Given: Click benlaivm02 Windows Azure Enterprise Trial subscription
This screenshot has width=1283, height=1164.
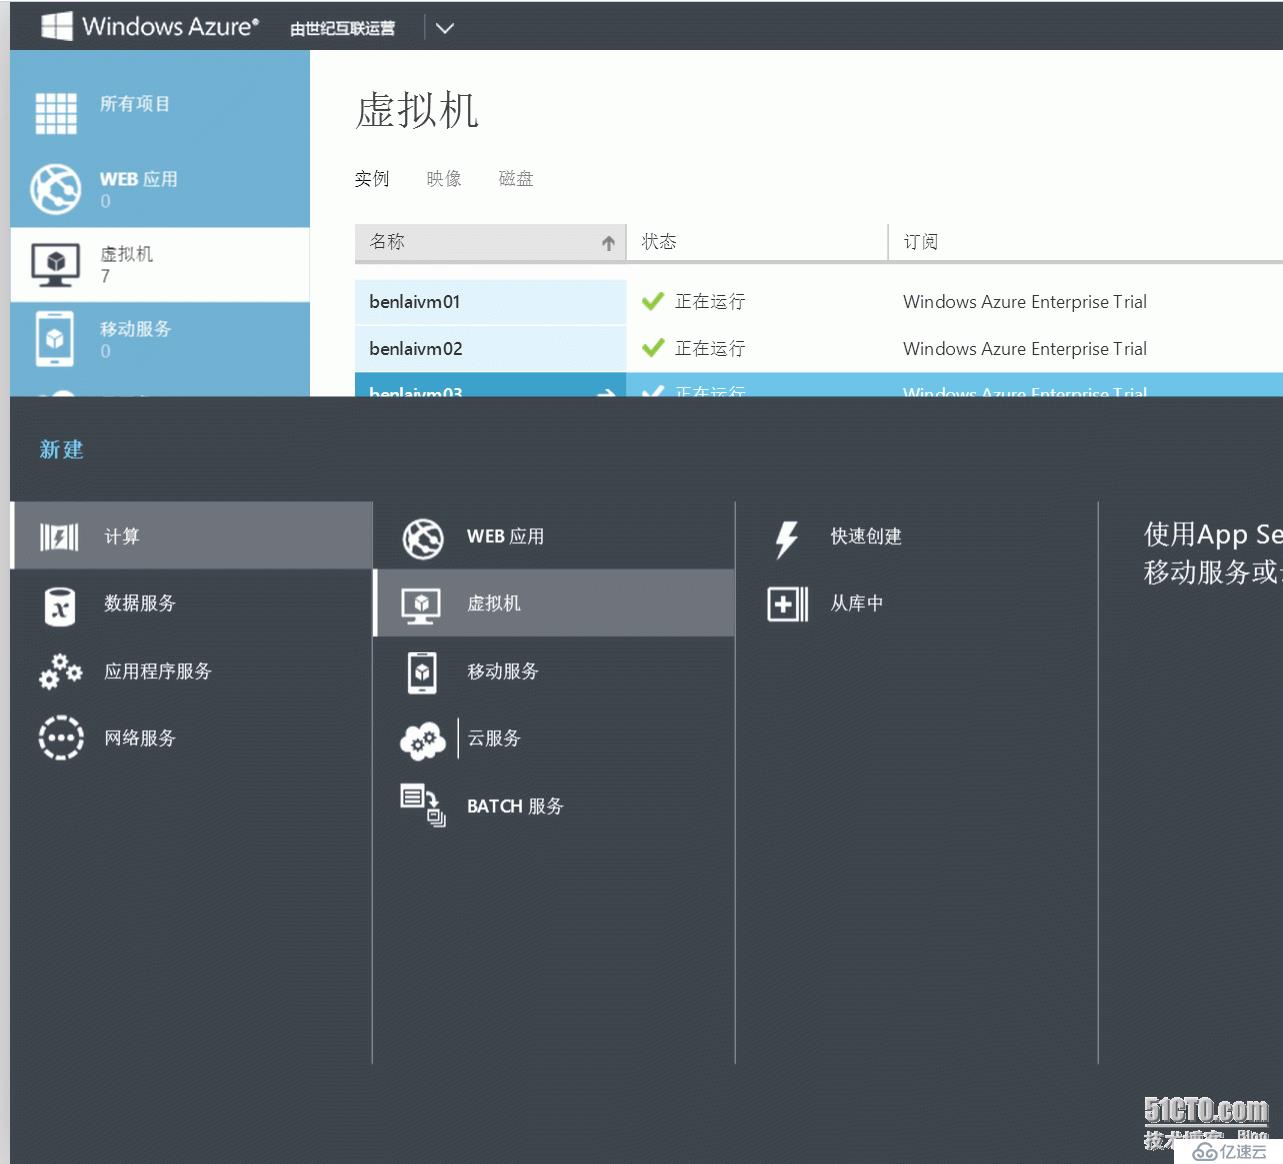Looking at the screenshot, I should coord(1025,349).
